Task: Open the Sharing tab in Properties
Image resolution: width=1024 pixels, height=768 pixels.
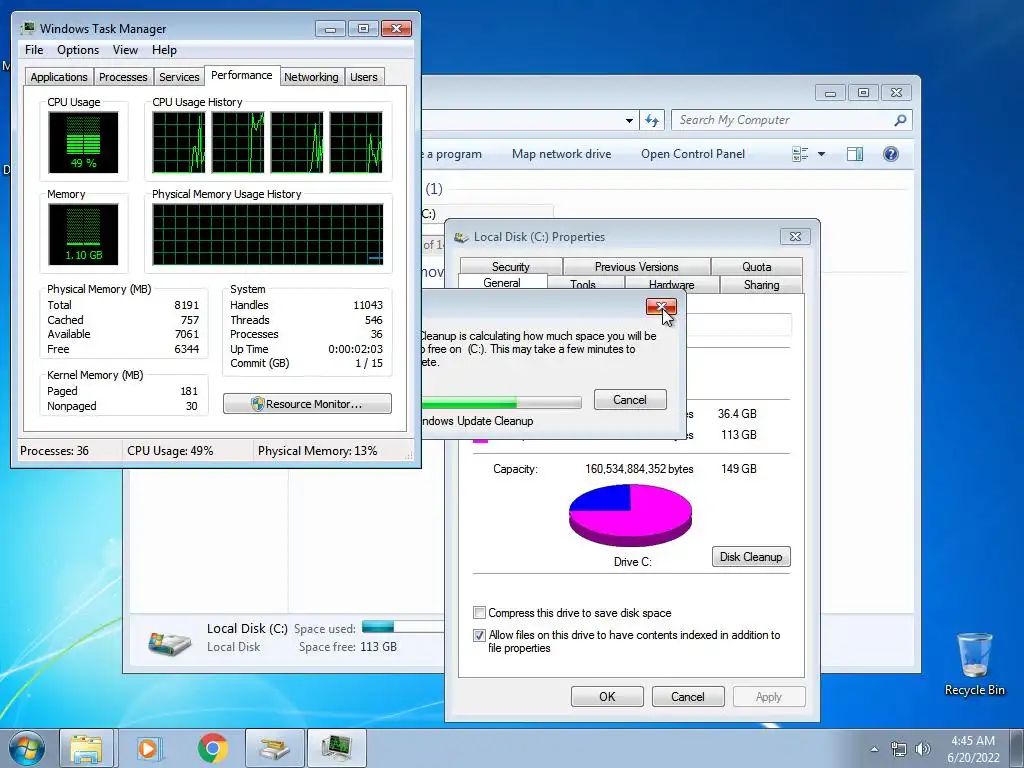Action: [x=761, y=285]
